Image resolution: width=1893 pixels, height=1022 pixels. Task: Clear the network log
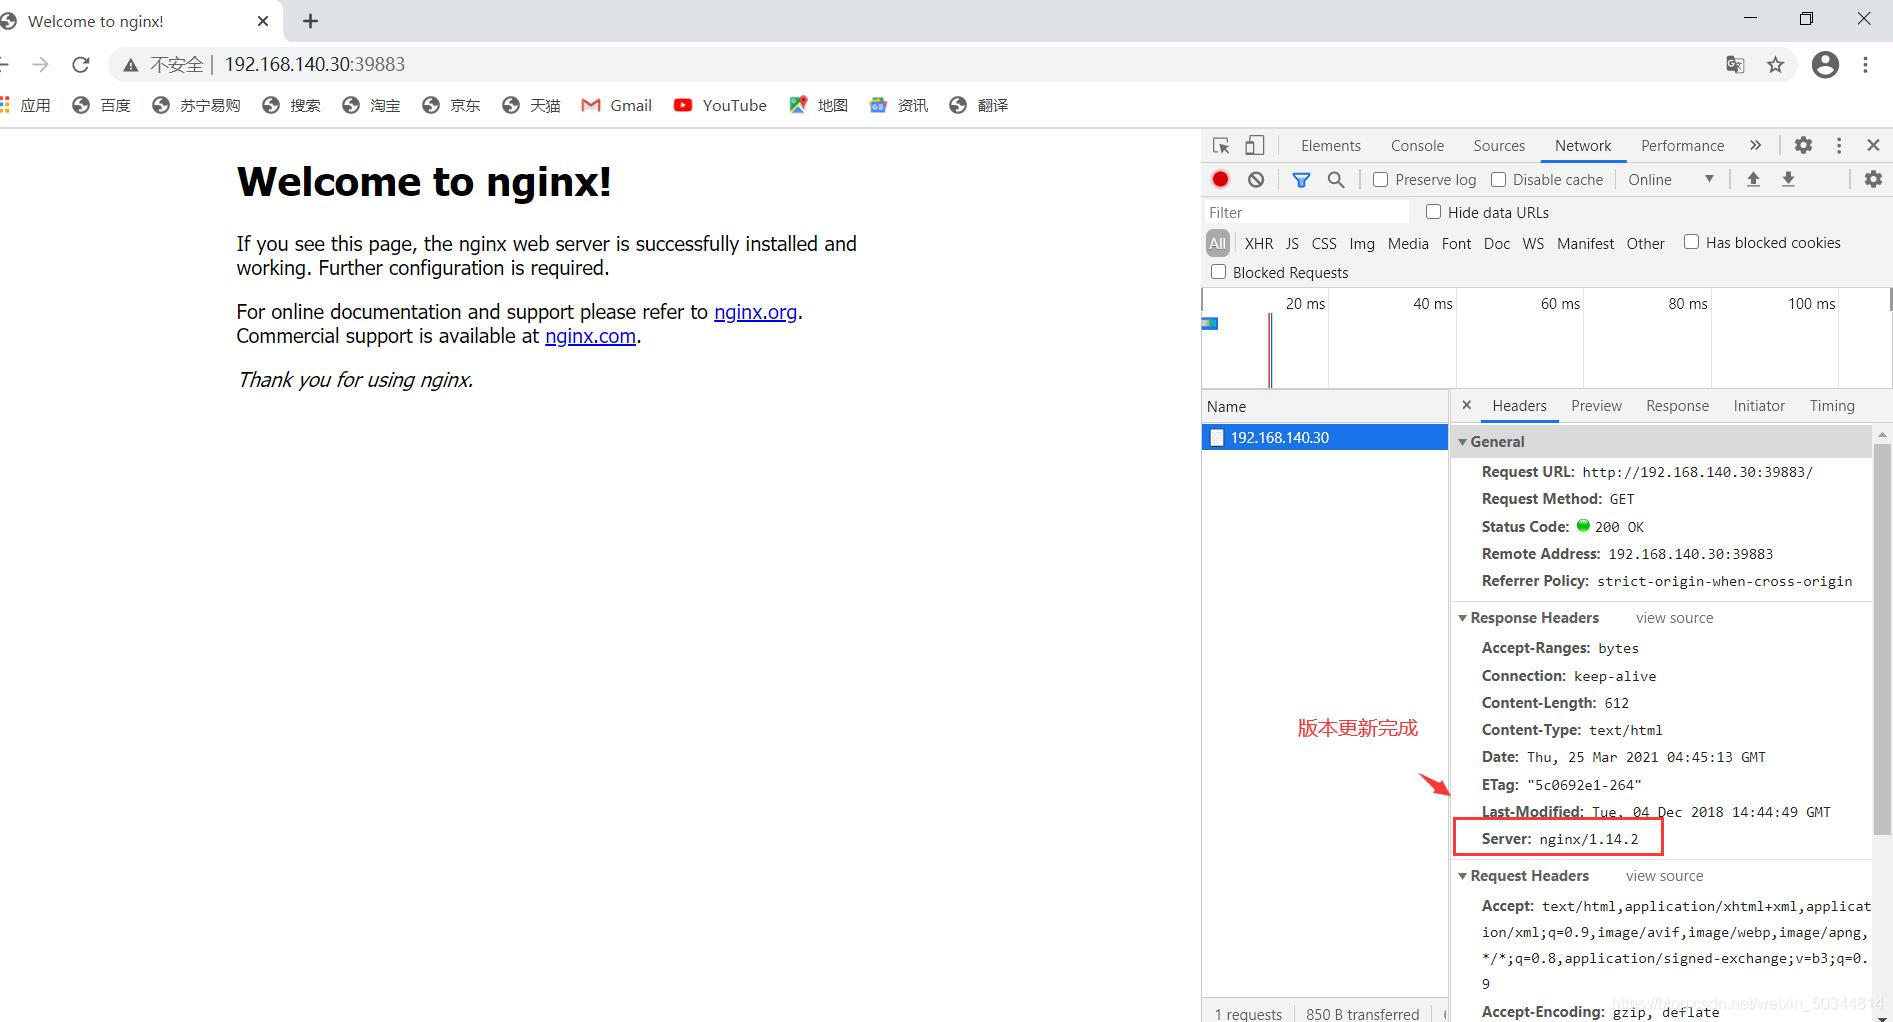coord(1256,180)
